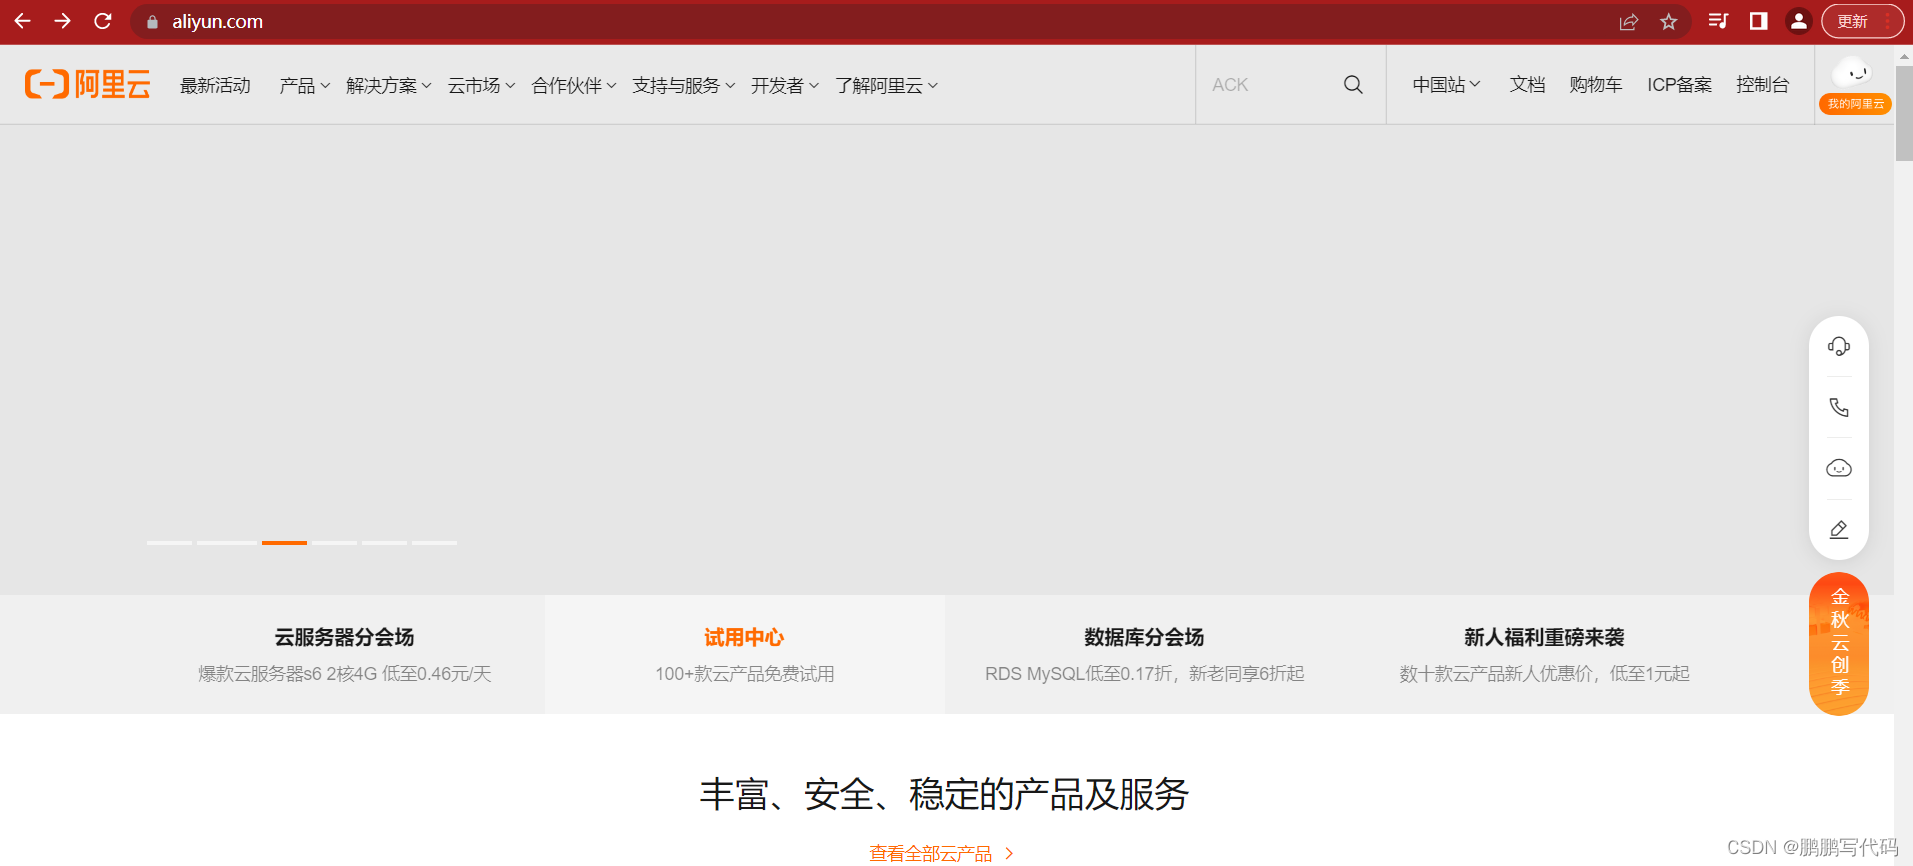Click the browser forward arrow

[62, 21]
